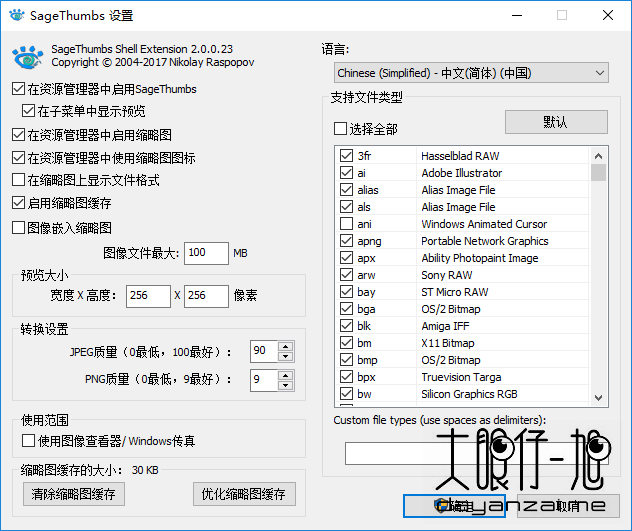Close the SageThumbs settings window

(x=608, y=15)
